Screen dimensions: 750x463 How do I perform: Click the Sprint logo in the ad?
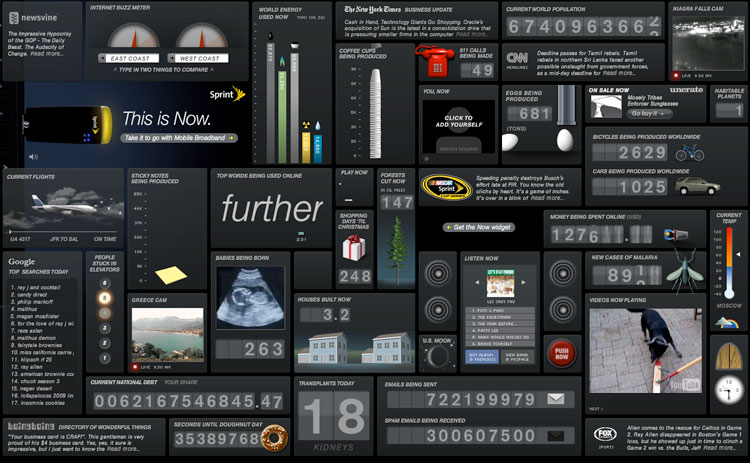pos(227,94)
